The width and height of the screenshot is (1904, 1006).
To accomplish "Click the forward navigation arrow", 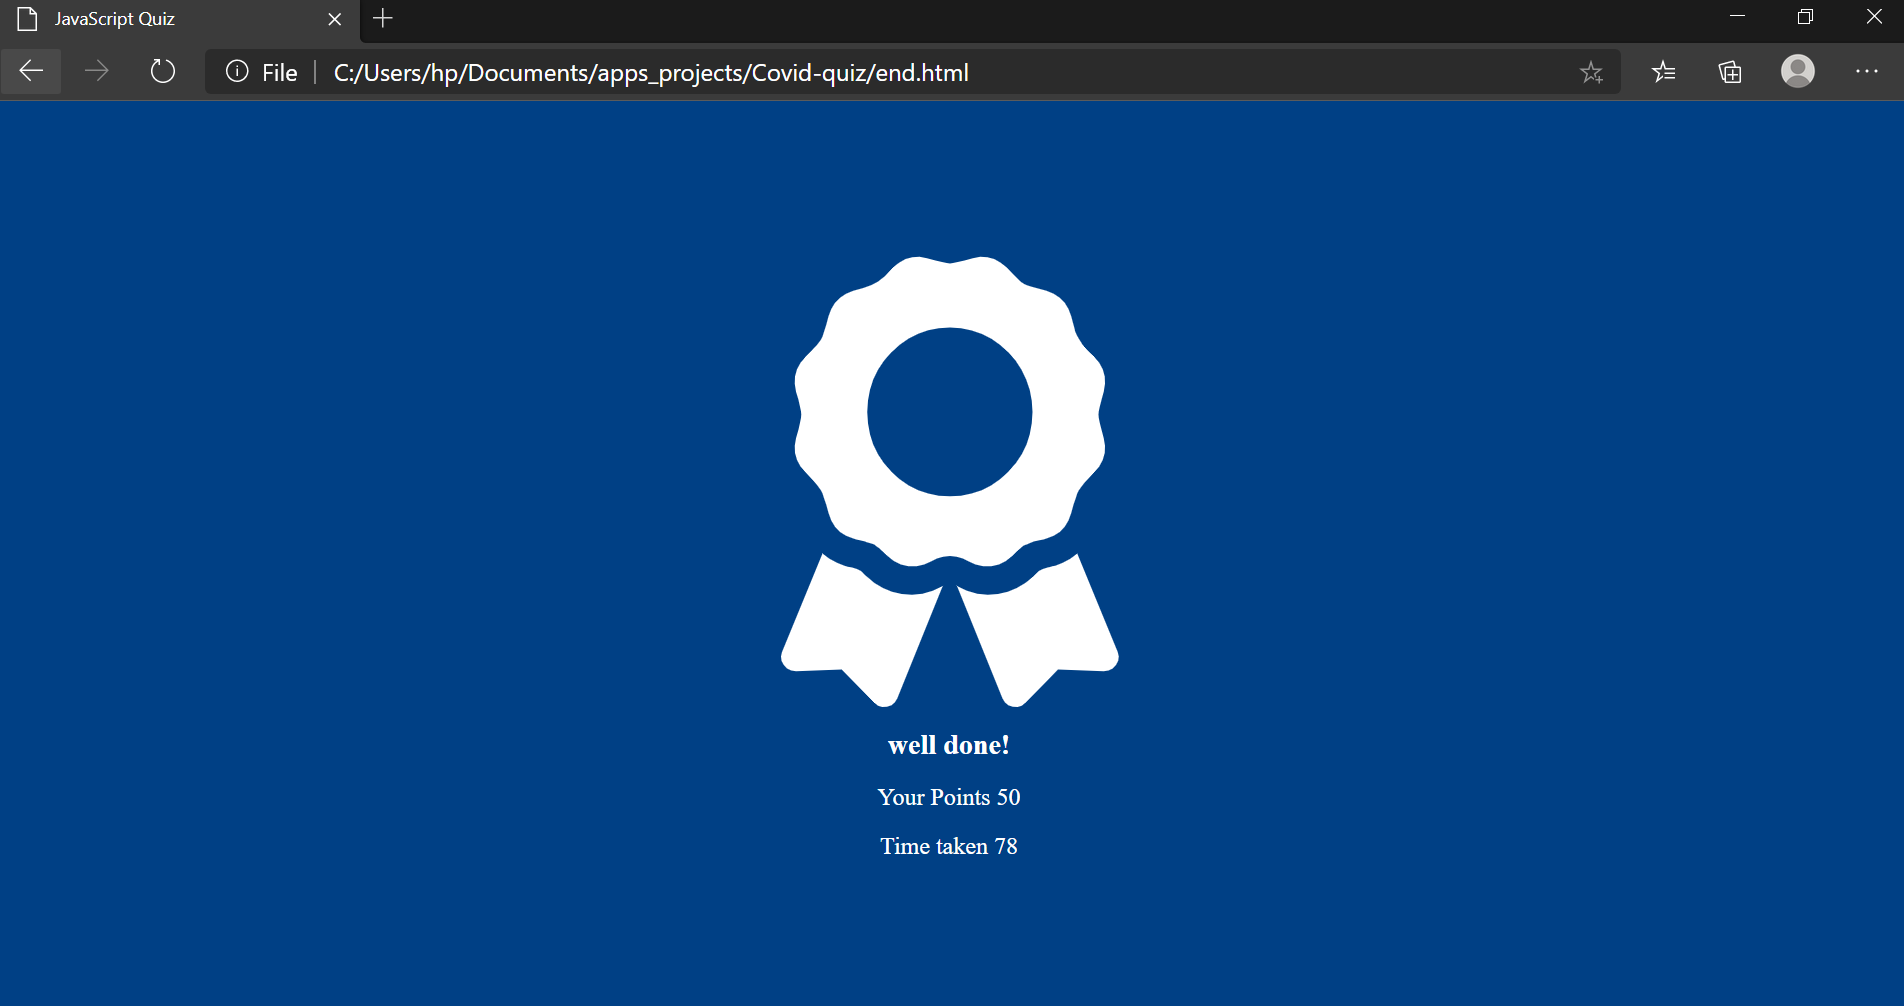I will 96,71.
